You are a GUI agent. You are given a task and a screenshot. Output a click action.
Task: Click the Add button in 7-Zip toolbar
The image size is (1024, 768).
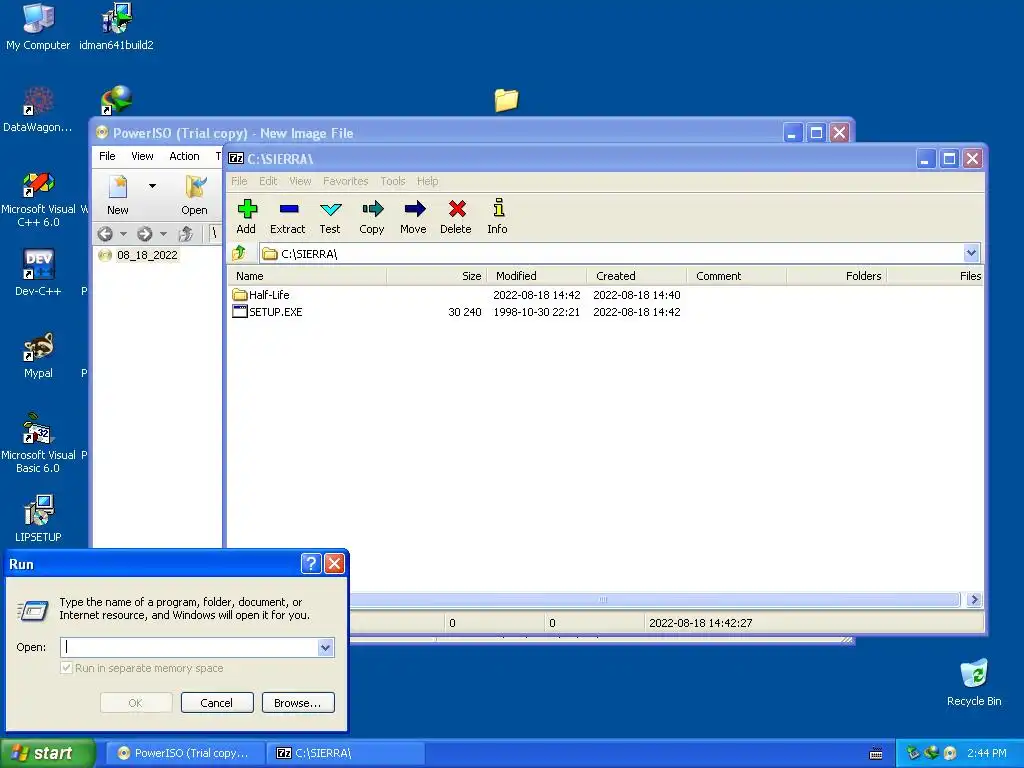coord(246,216)
